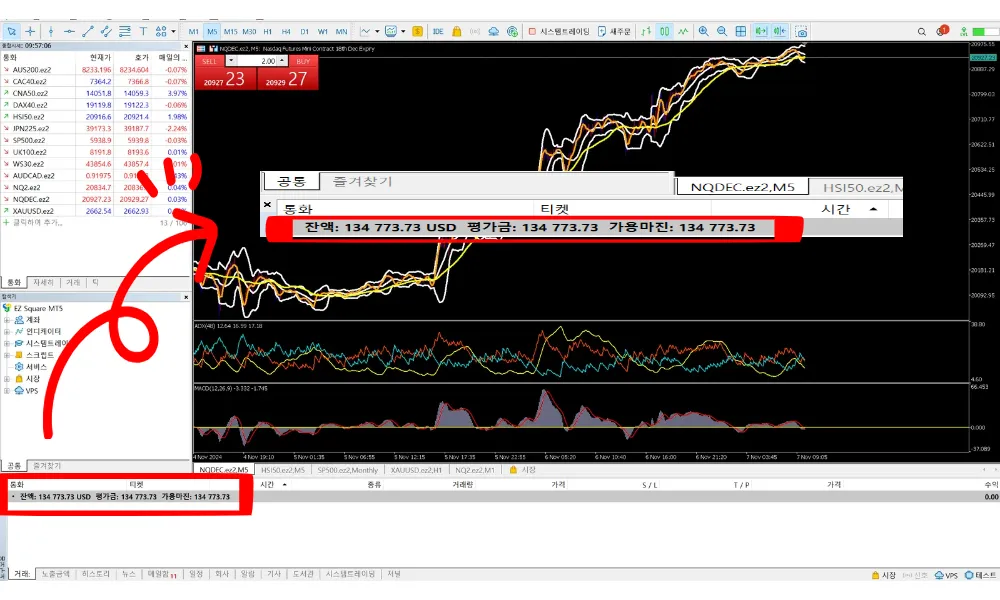The image size is (1000, 600).
Task: Switch to candlestick chart display
Action: 665,31
